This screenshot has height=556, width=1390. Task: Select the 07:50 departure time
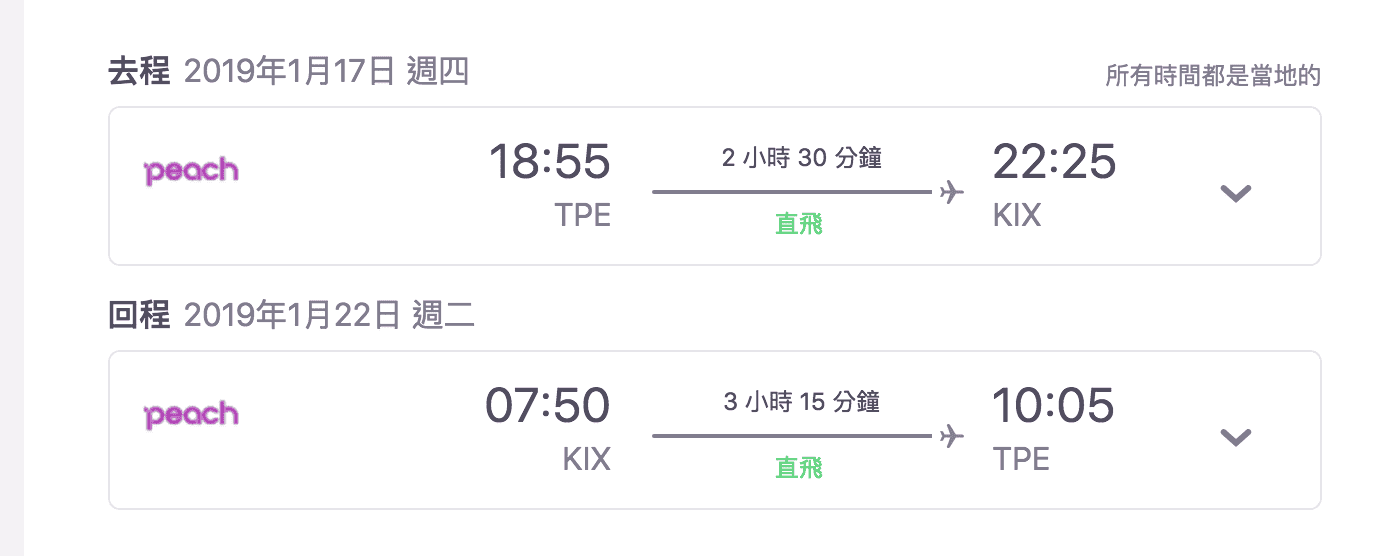[x=548, y=405]
